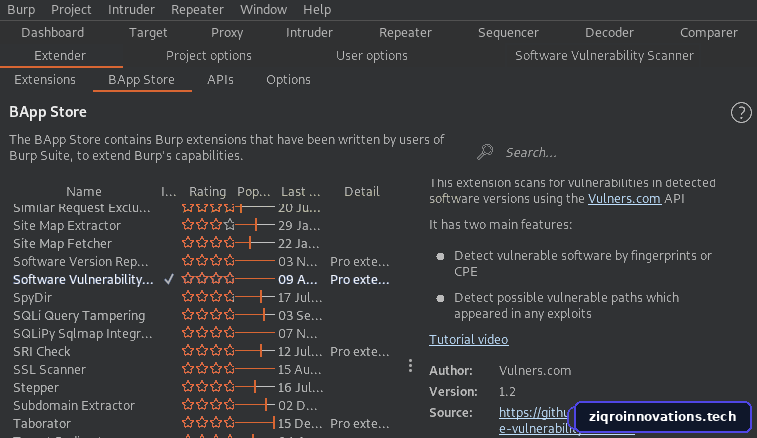757x438 pixels.
Task: Click the popularity bar of SpyDir
Action: click(x=255, y=297)
